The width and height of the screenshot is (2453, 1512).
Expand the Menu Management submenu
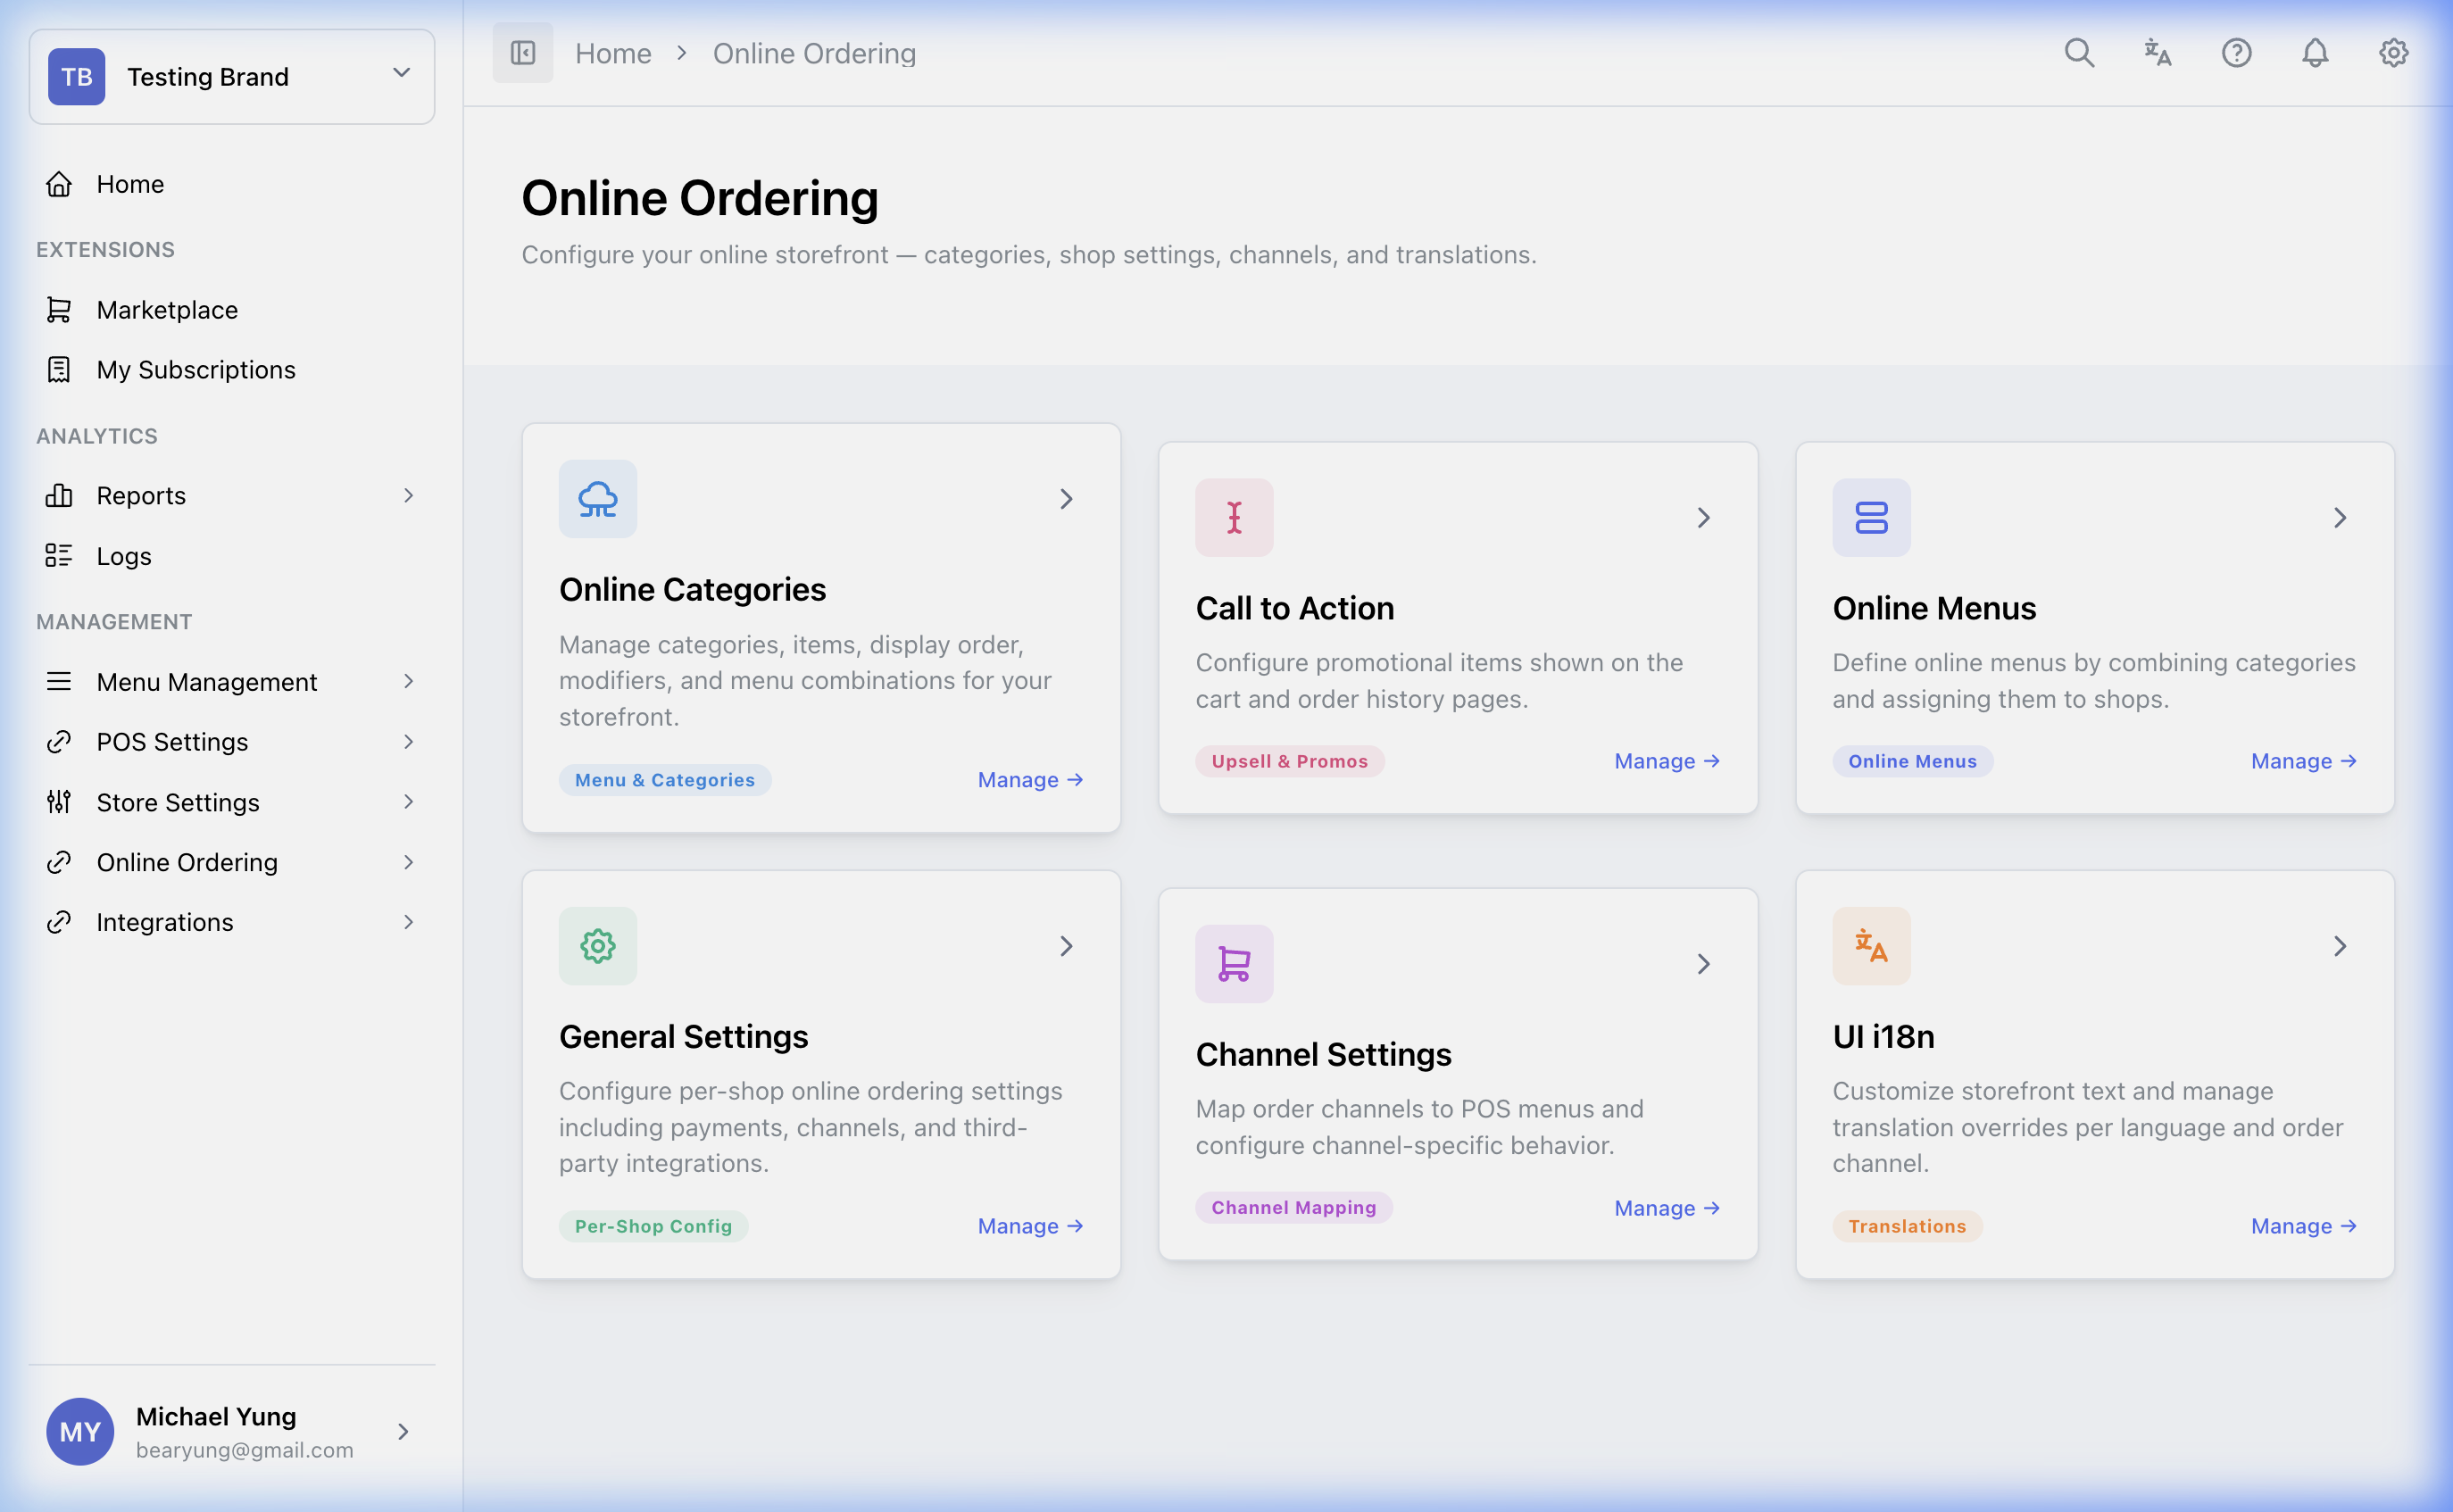point(408,681)
